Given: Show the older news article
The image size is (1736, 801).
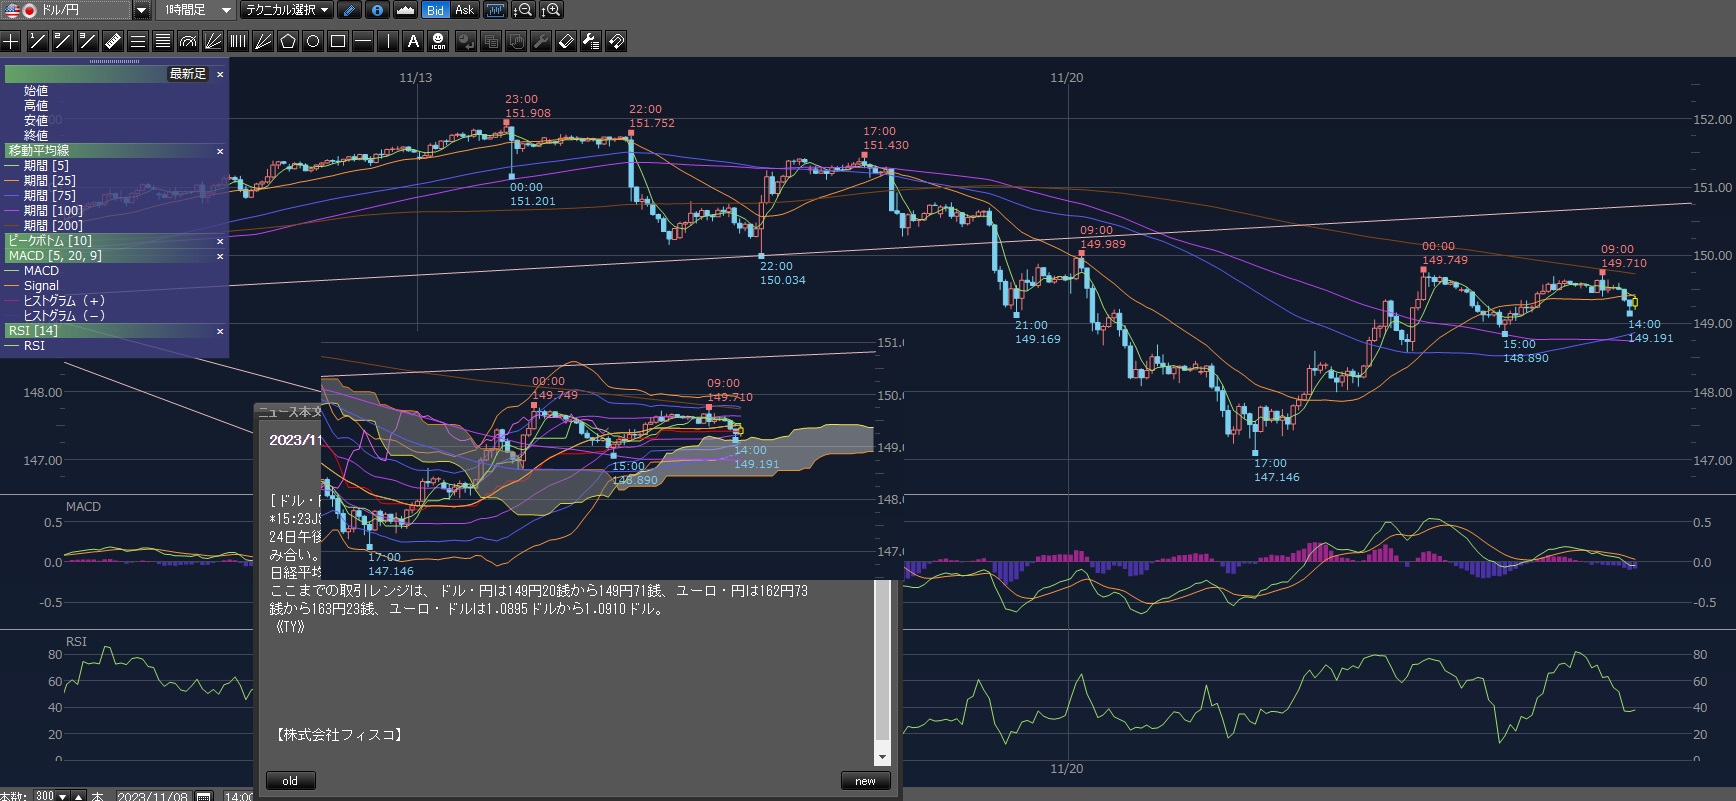Looking at the screenshot, I should tap(290, 781).
